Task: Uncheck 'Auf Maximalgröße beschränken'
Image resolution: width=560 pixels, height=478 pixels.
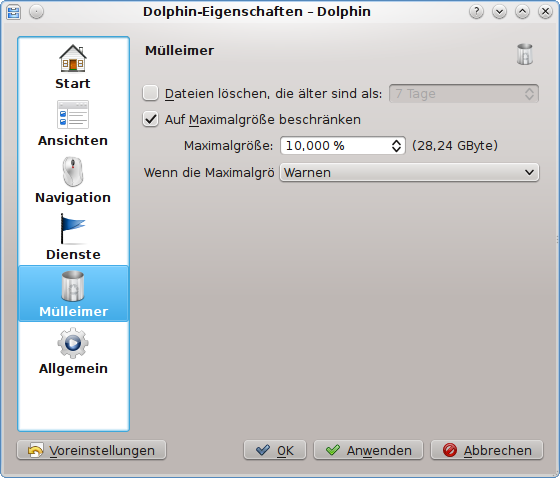Action: click(150, 119)
